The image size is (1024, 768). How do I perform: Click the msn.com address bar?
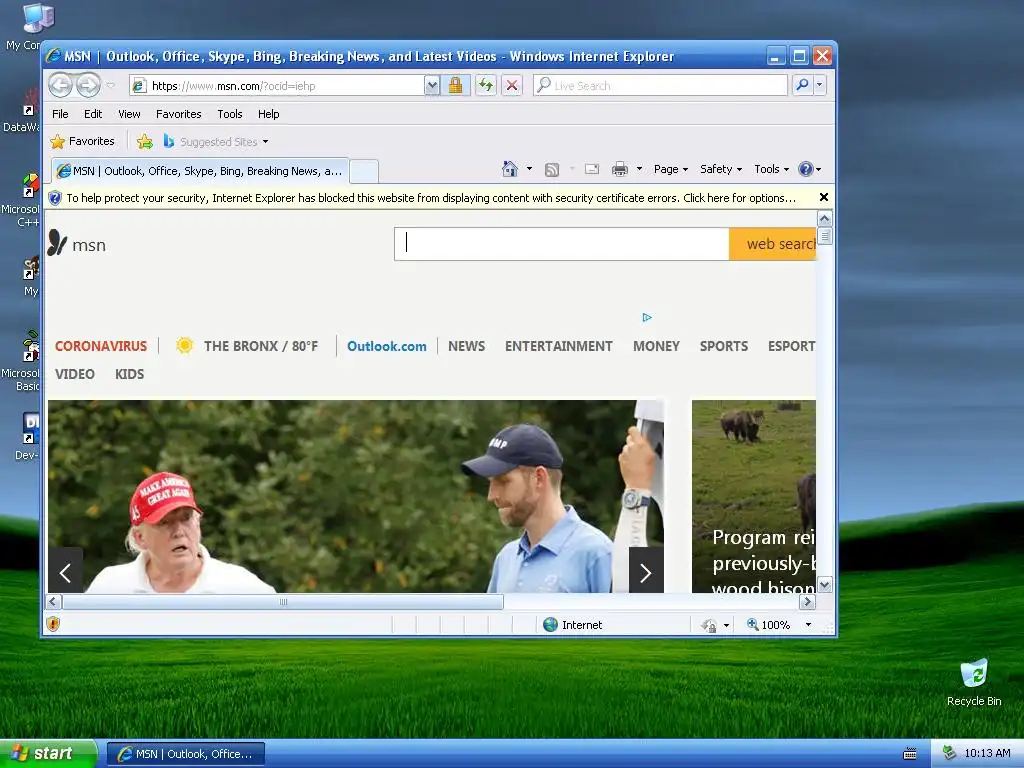click(277, 86)
